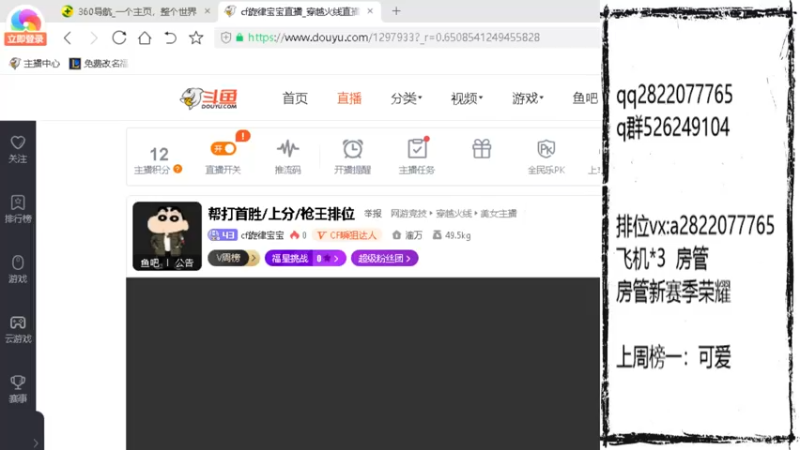This screenshot has height=450, width=800.
Task: Switch to the 360导航 browser tab
Action: [135, 11]
